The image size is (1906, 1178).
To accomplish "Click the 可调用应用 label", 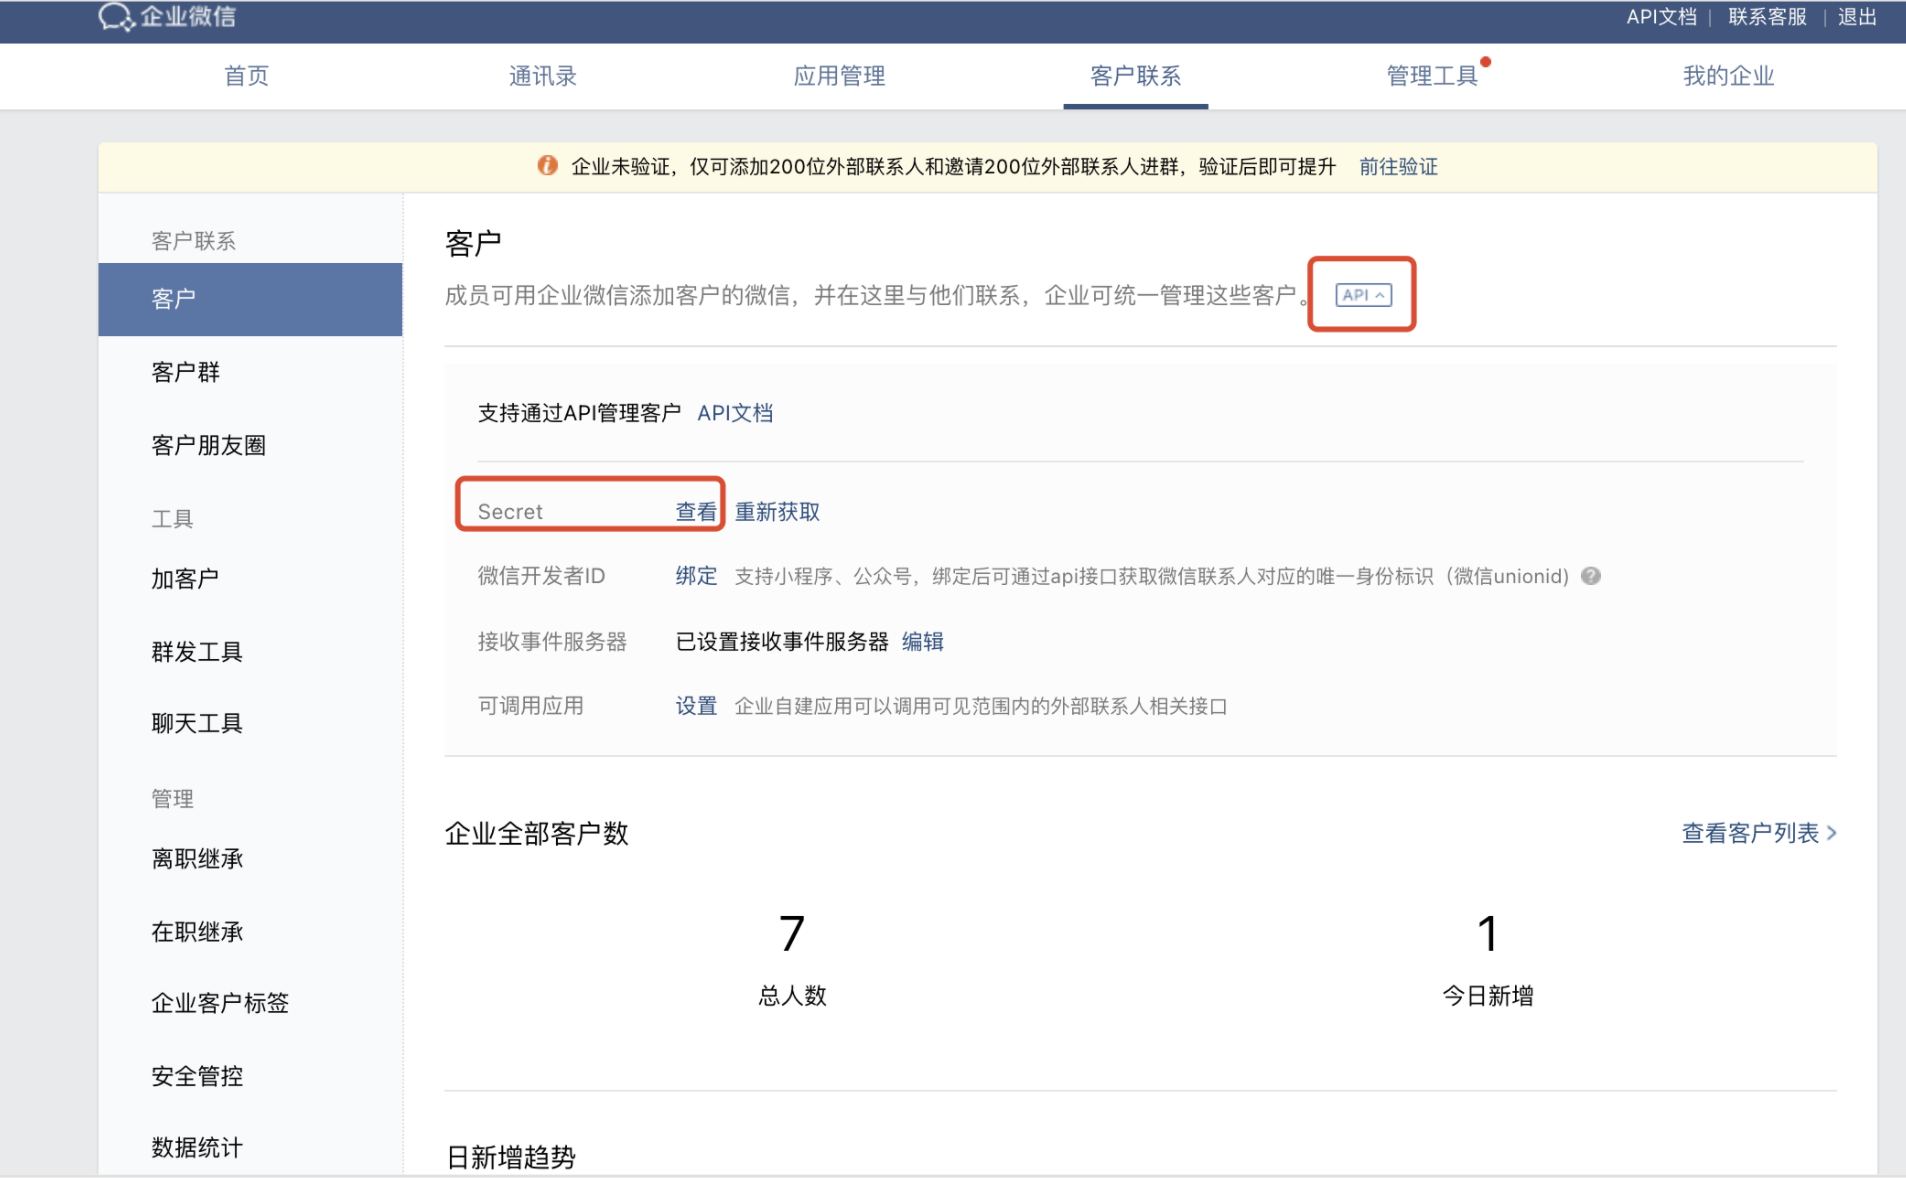I will (530, 706).
